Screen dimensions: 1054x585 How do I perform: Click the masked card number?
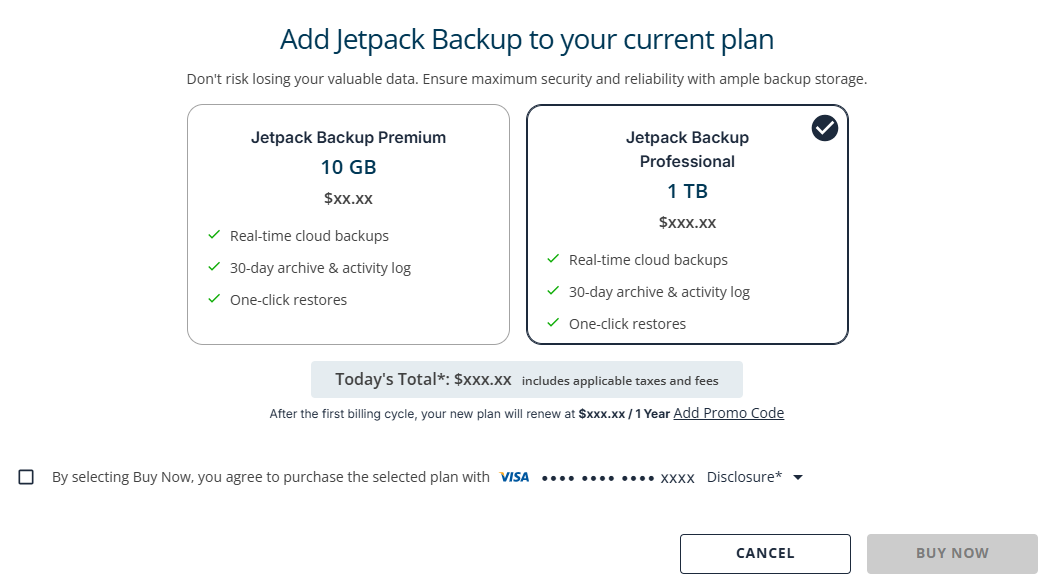617,477
